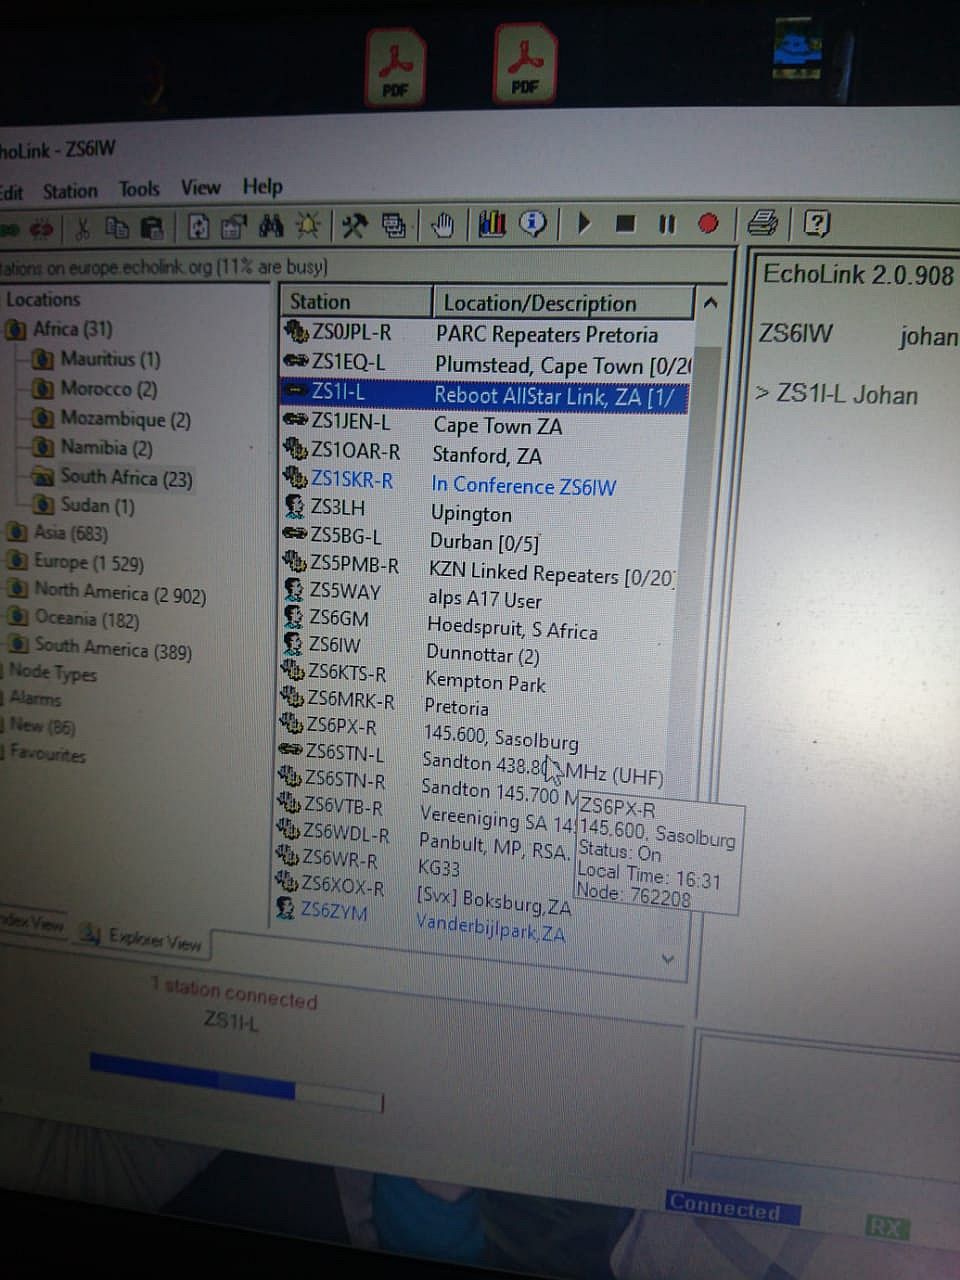Click the red Record button

(x=708, y=223)
